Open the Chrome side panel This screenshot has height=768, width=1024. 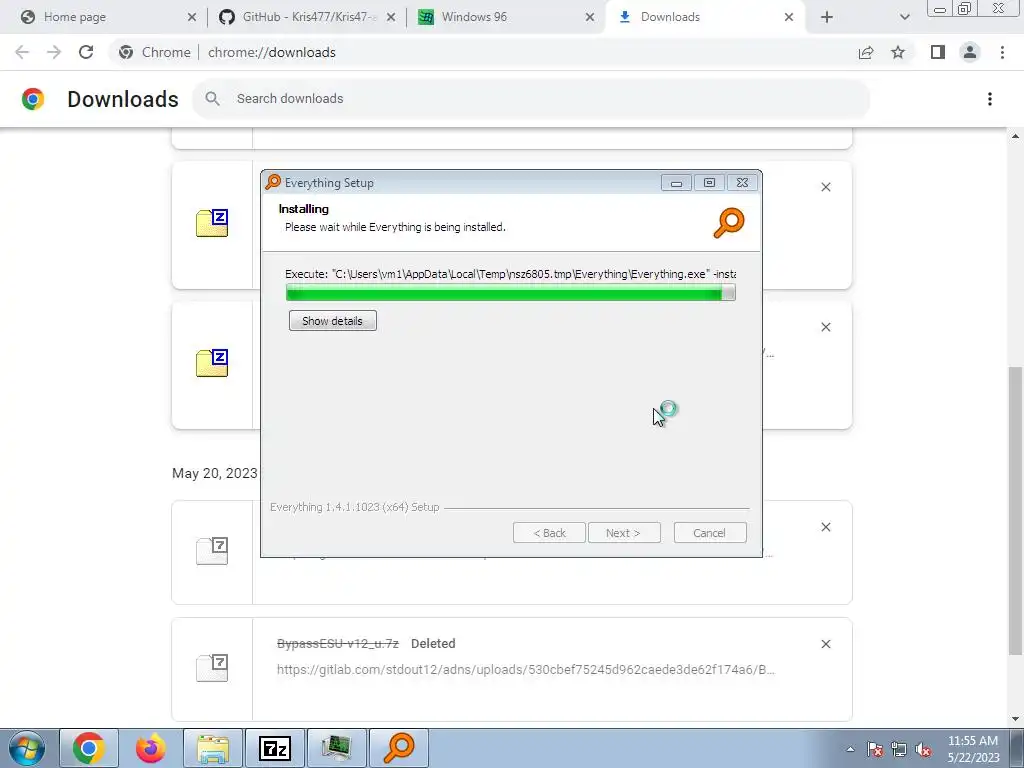[x=938, y=52]
